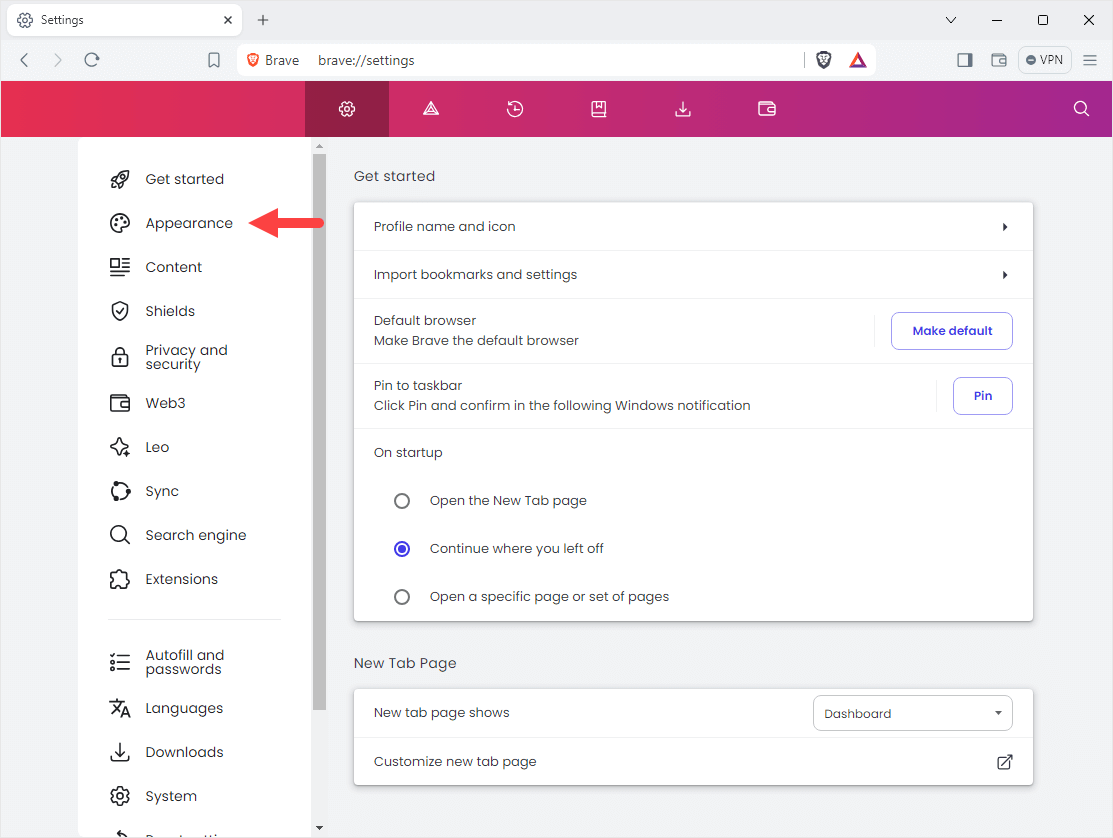The height and width of the screenshot is (838, 1113).
Task: Click the VPN button
Action: click(x=1045, y=60)
